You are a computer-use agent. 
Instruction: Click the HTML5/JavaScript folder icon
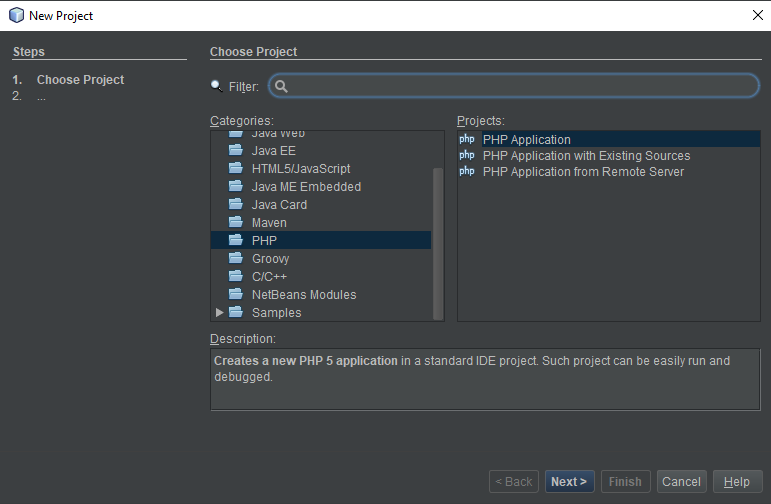(236, 168)
